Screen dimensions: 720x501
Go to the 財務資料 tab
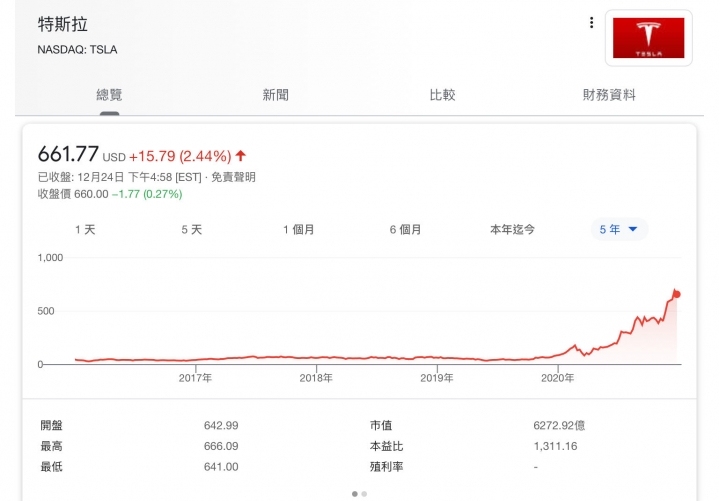(x=609, y=95)
